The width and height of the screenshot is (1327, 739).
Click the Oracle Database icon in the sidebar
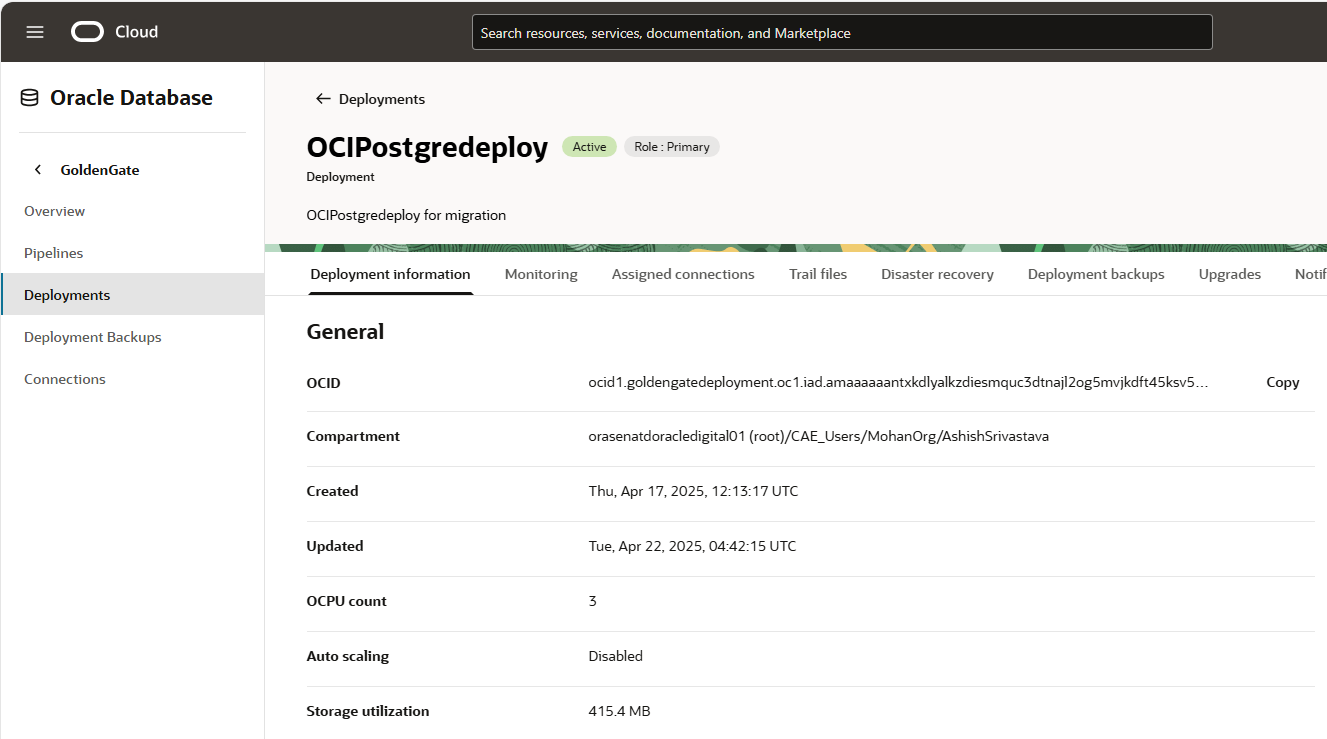pyautogui.click(x=30, y=98)
